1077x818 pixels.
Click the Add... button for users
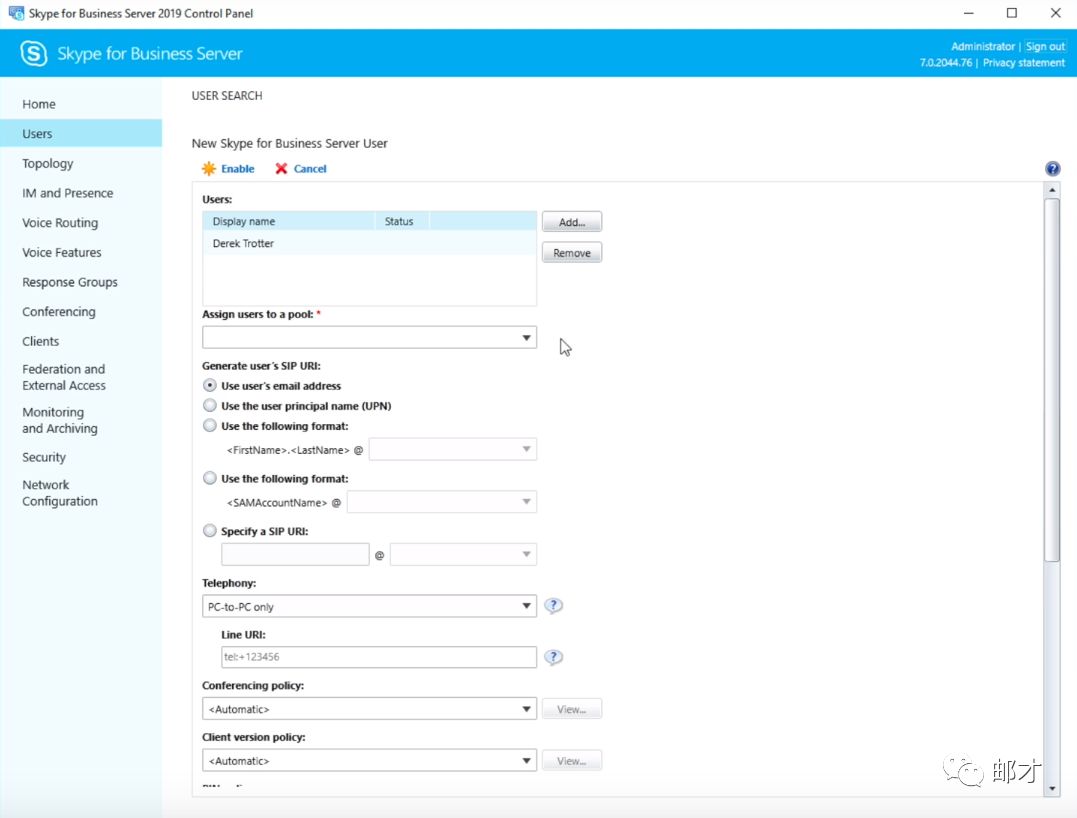tap(571, 222)
